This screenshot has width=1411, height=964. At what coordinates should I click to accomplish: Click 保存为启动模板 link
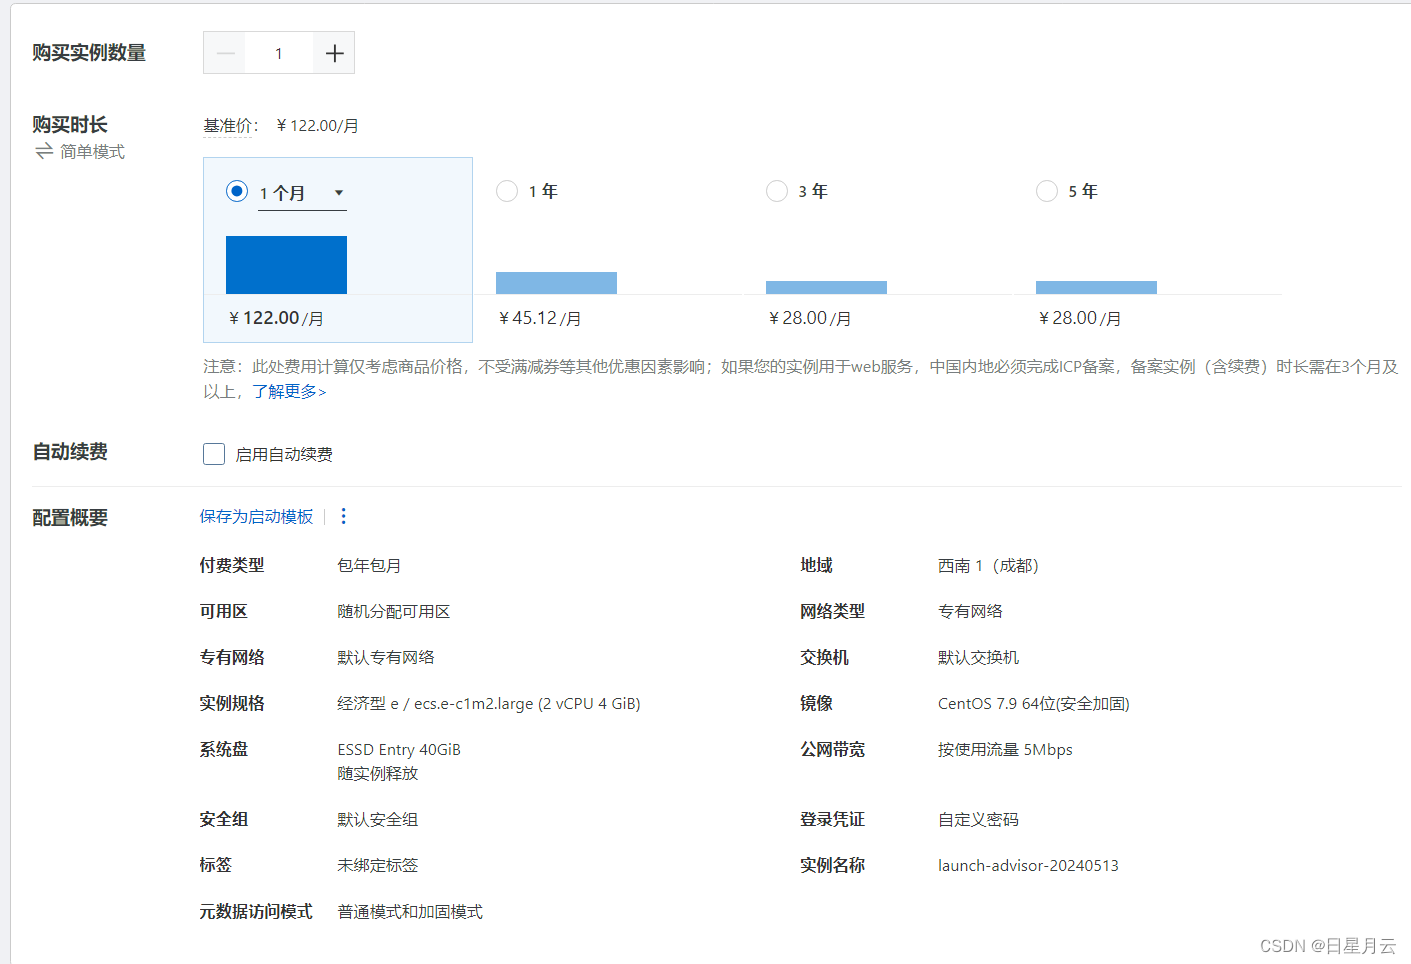(256, 516)
